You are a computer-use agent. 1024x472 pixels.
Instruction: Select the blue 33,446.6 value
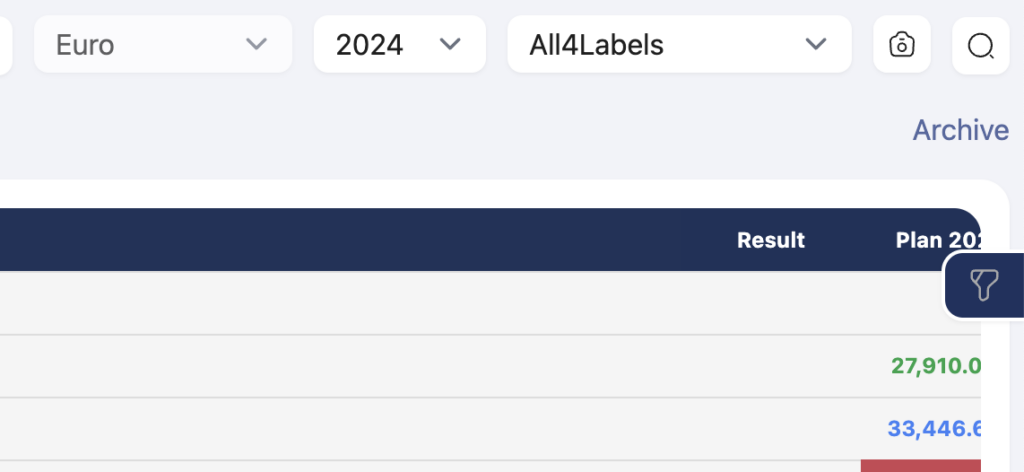(934, 429)
